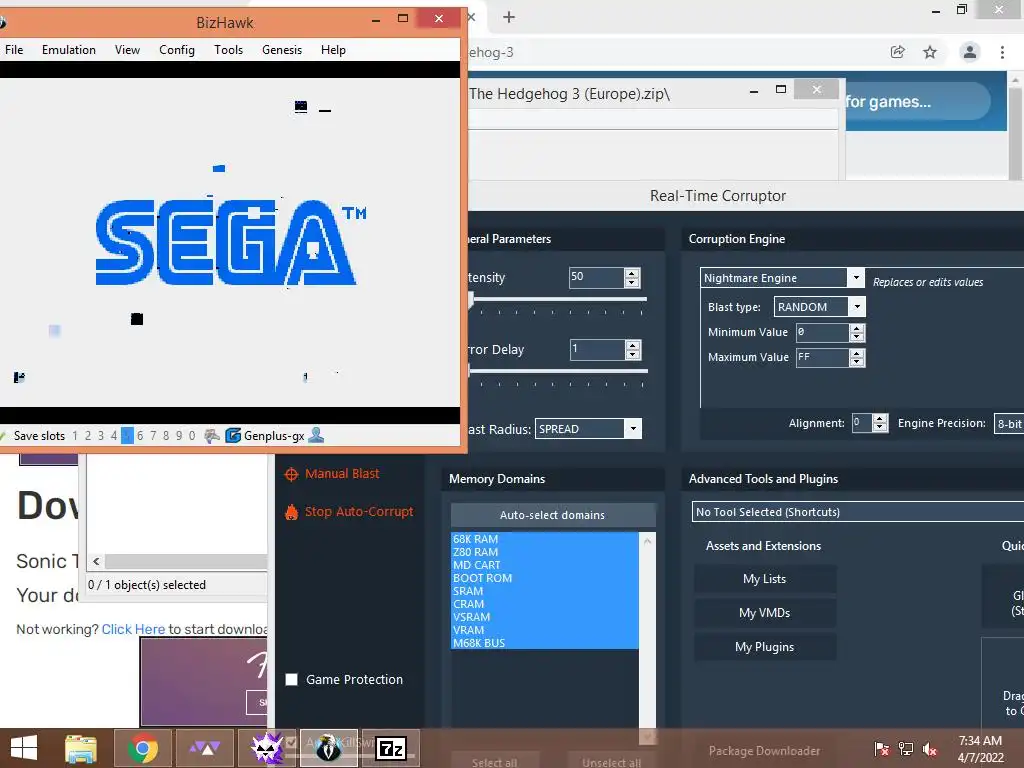Increase Maximum Value with the spinner

click(857, 353)
